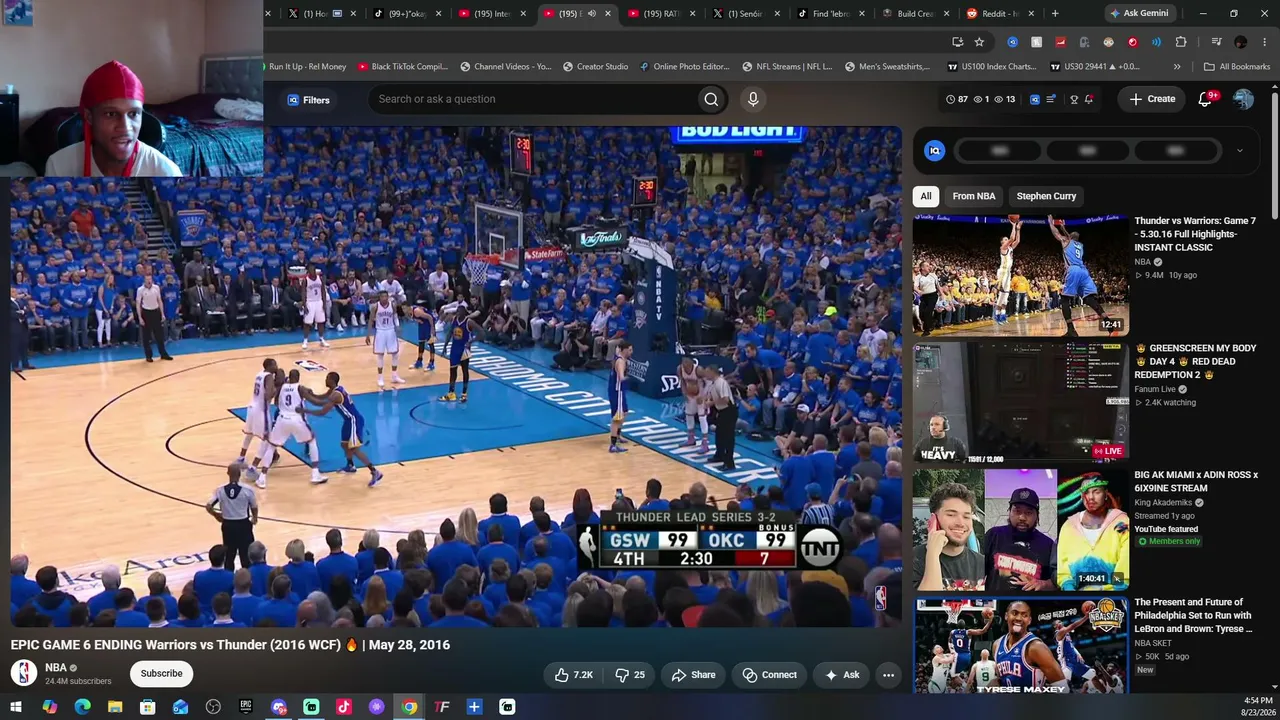This screenshot has height=720, width=1280.
Task: Dislike the video showing 25
Action: (x=630, y=675)
